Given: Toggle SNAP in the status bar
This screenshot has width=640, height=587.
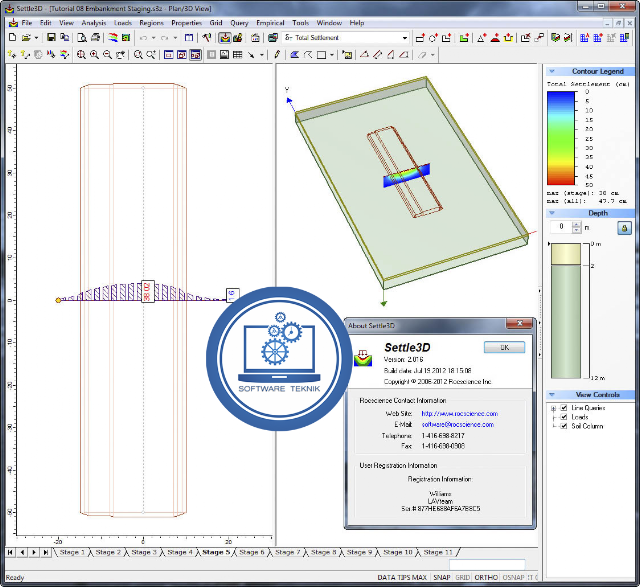Looking at the screenshot, I should click(442, 577).
